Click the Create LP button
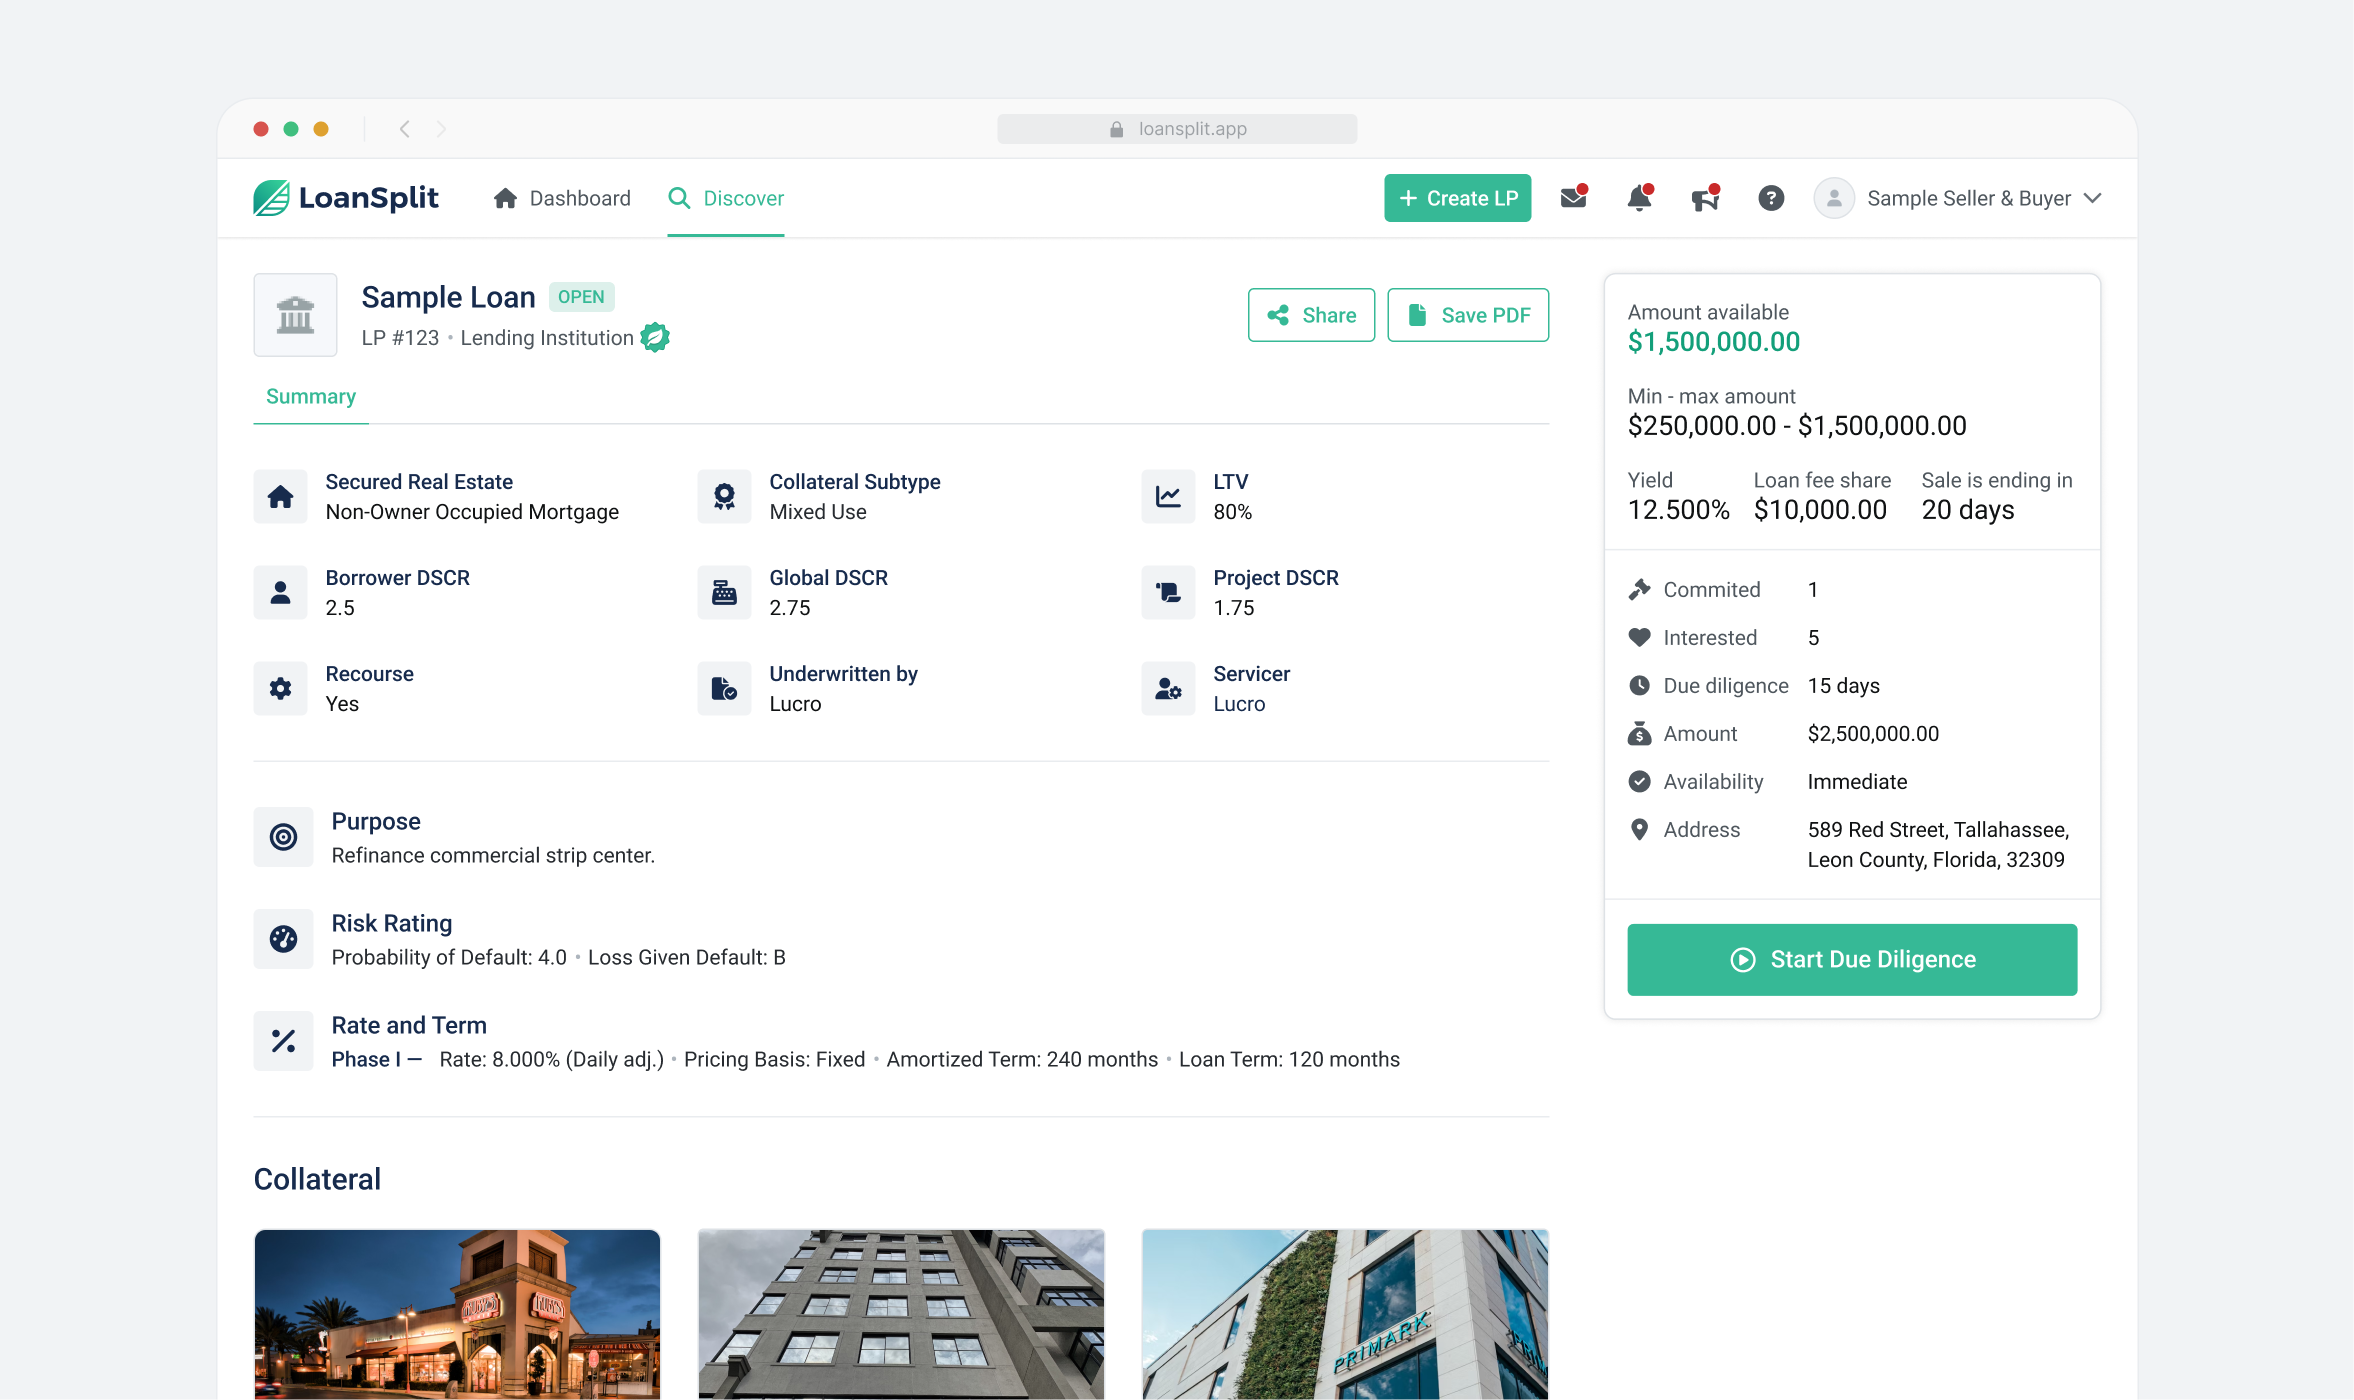Viewport: 2354px width, 1400px height. (x=1457, y=198)
